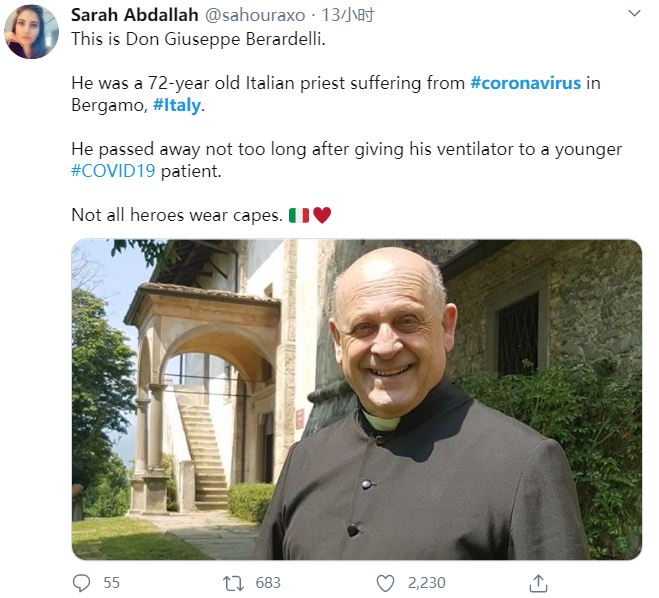Open the share tweet icon
Viewport: 659px width, 598px height.
coord(538,582)
